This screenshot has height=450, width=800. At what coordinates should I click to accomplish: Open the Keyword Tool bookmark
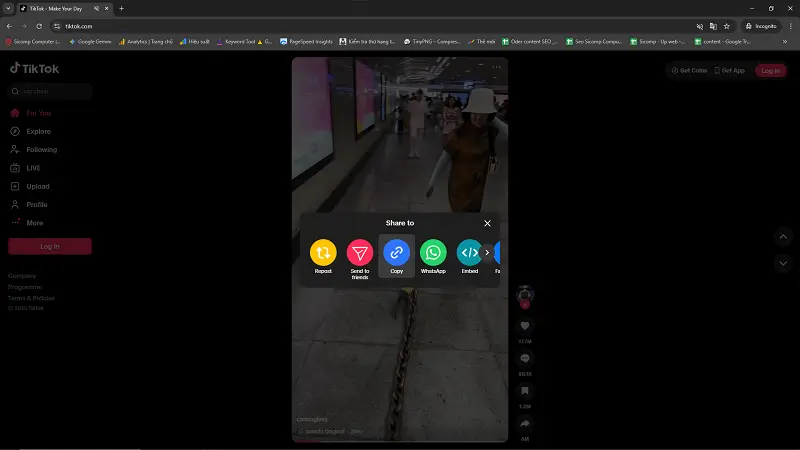(244, 42)
